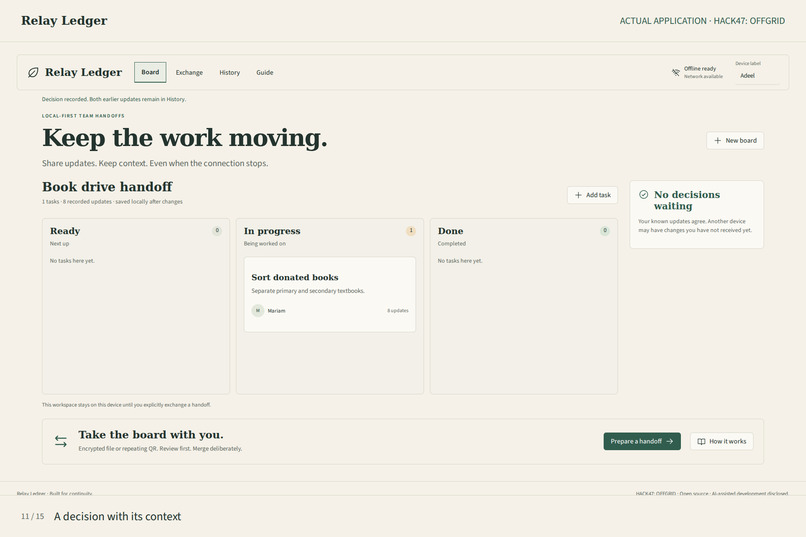
Task: Click 'No tasks here yet' in Done column
Action: [x=460, y=261]
